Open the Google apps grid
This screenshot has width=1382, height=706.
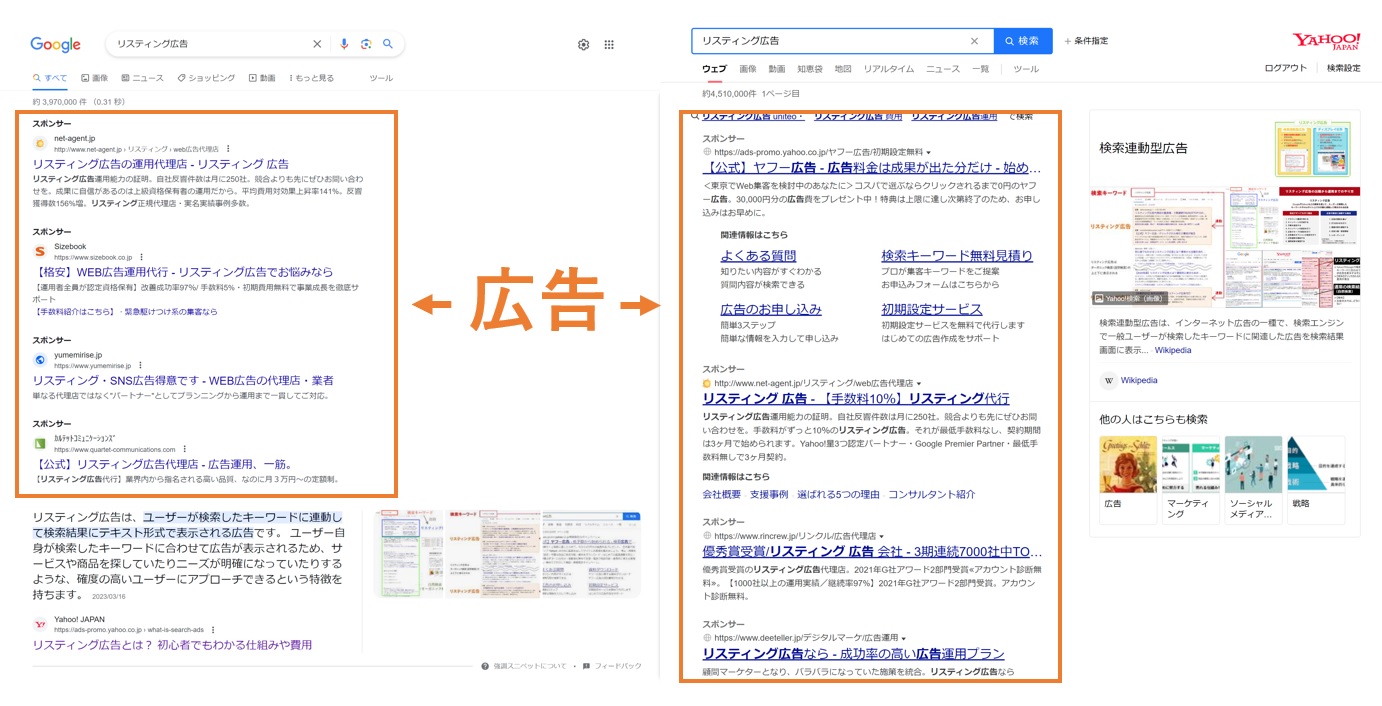(609, 44)
